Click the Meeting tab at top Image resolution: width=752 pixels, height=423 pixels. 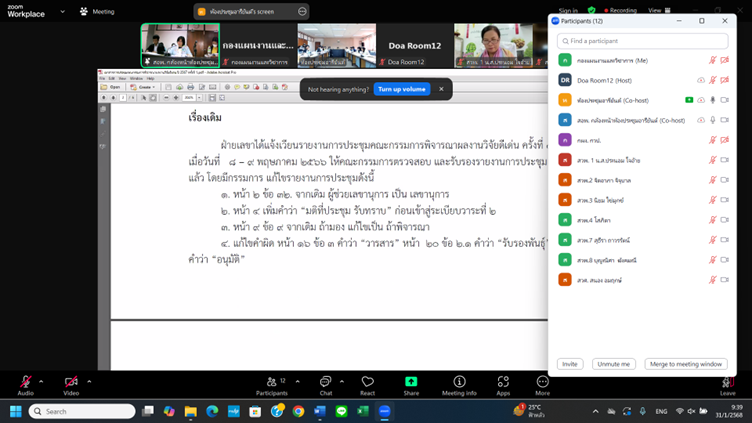click(x=97, y=12)
